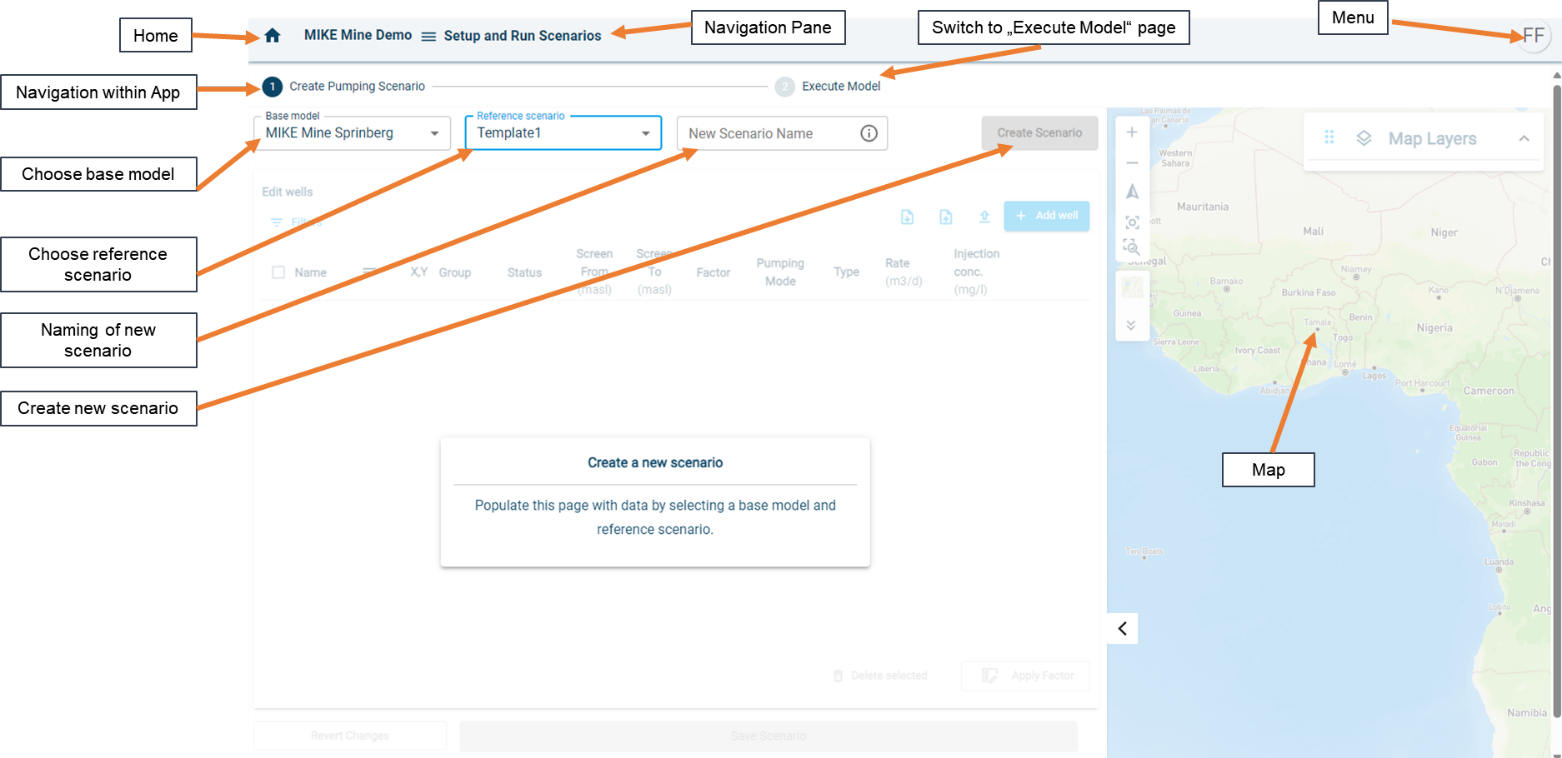The width and height of the screenshot is (1562, 758).
Task: Click the Home icon in the header
Action: (272, 35)
